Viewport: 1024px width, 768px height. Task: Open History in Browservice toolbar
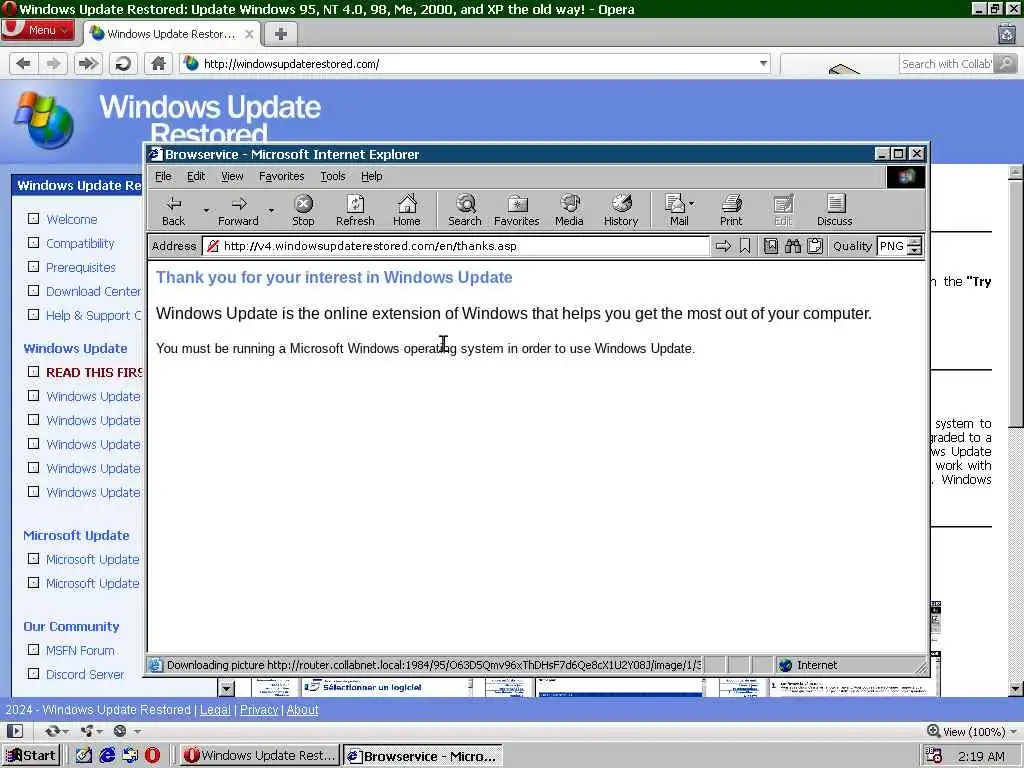tap(621, 210)
